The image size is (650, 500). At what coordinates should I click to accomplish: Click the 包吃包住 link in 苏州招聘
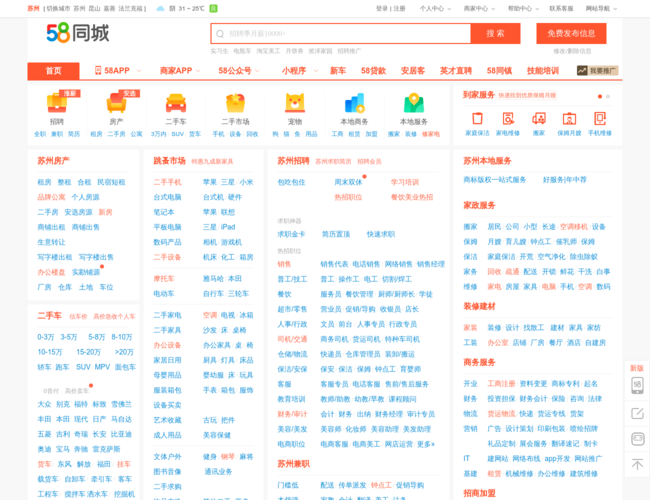[x=291, y=182]
